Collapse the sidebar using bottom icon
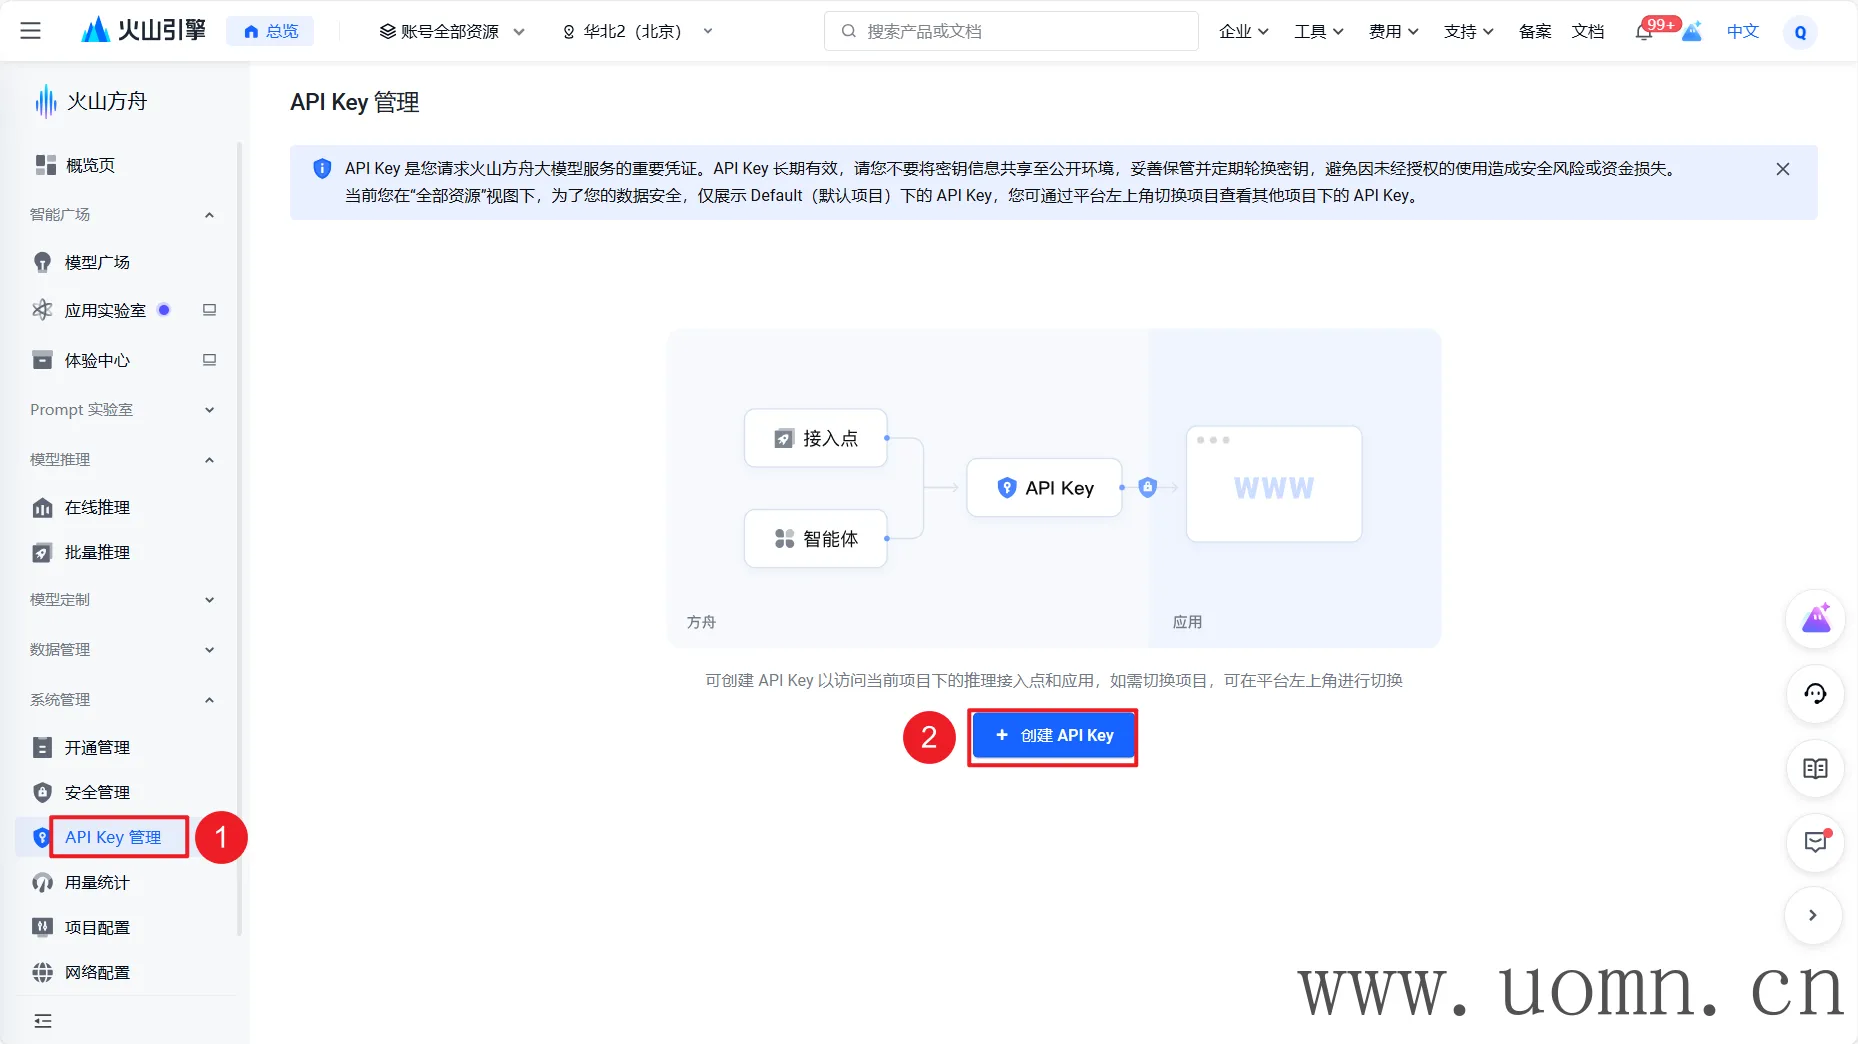1858x1044 pixels. pyautogui.click(x=43, y=1021)
